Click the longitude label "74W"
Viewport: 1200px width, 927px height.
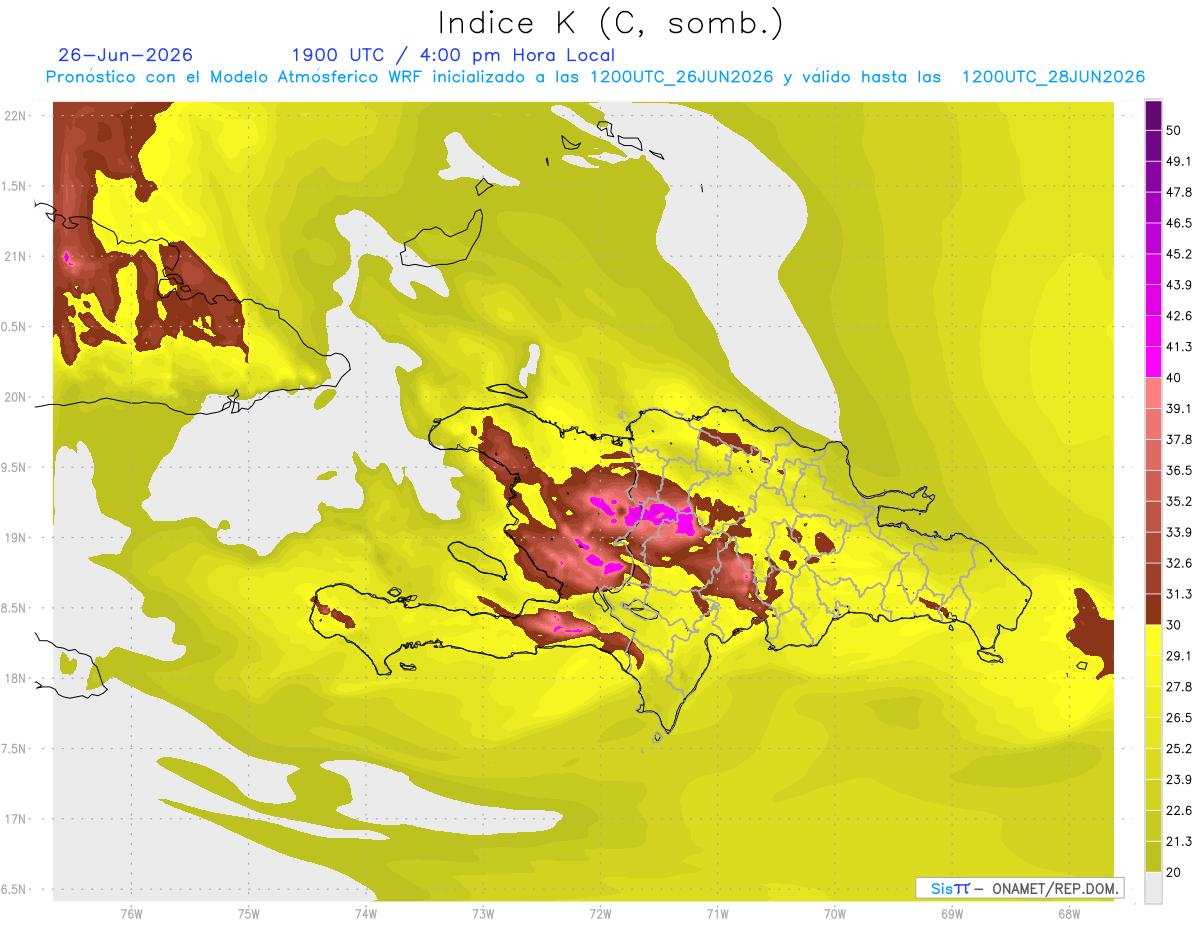365,913
